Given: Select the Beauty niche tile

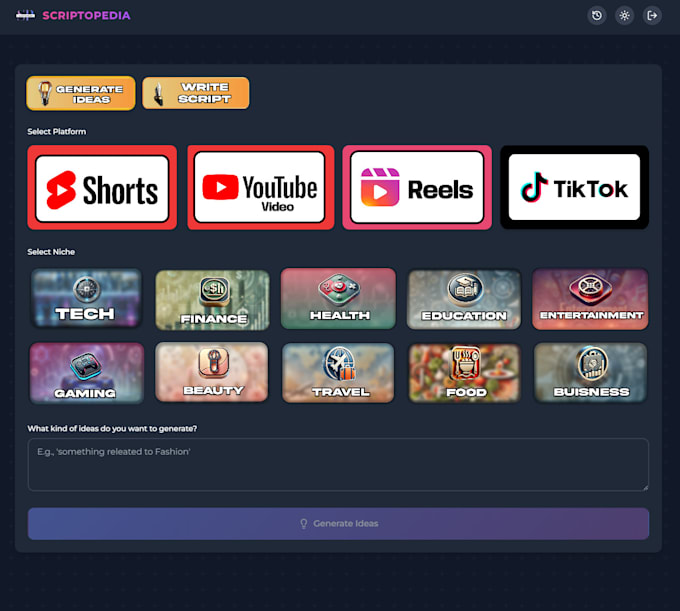Looking at the screenshot, I should click(x=212, y=372).
